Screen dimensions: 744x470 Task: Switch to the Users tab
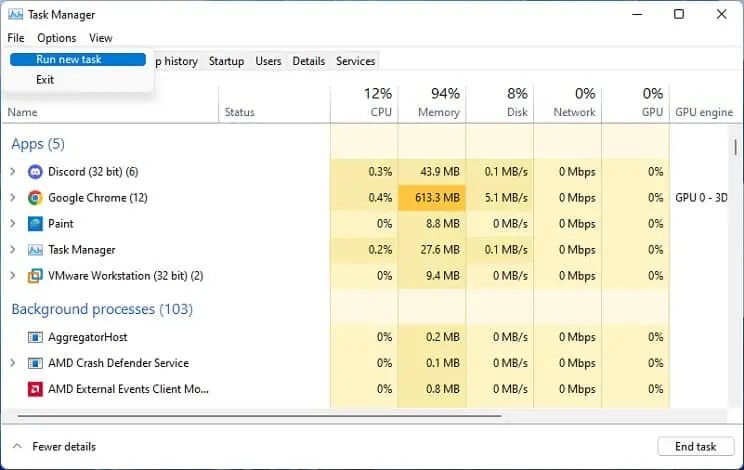tap(268, 61)
